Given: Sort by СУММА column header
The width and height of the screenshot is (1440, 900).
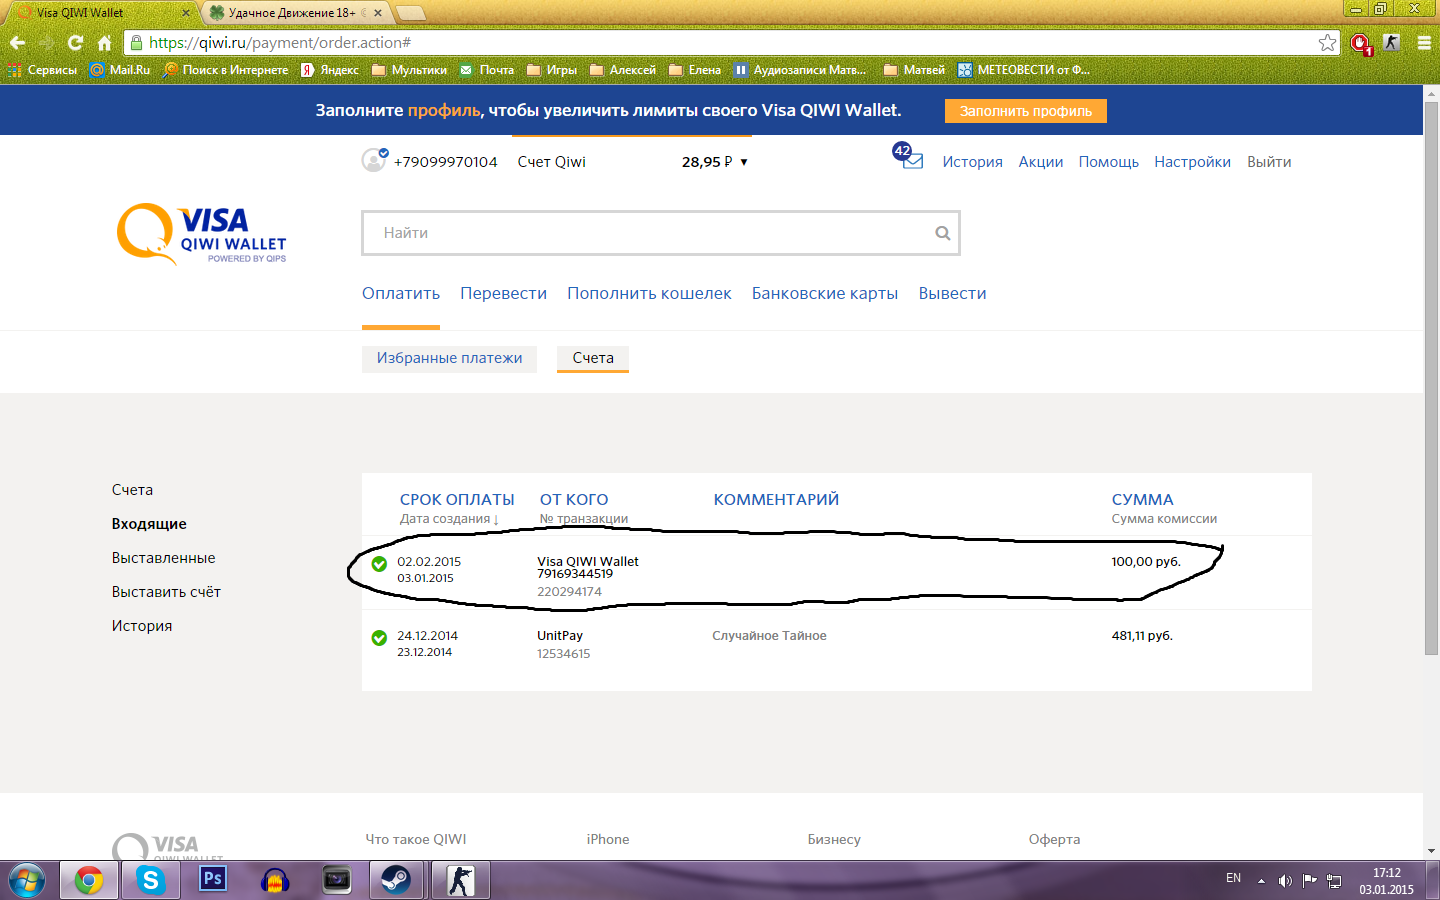Looking at the screenshot, I should tap(1142, 499).
